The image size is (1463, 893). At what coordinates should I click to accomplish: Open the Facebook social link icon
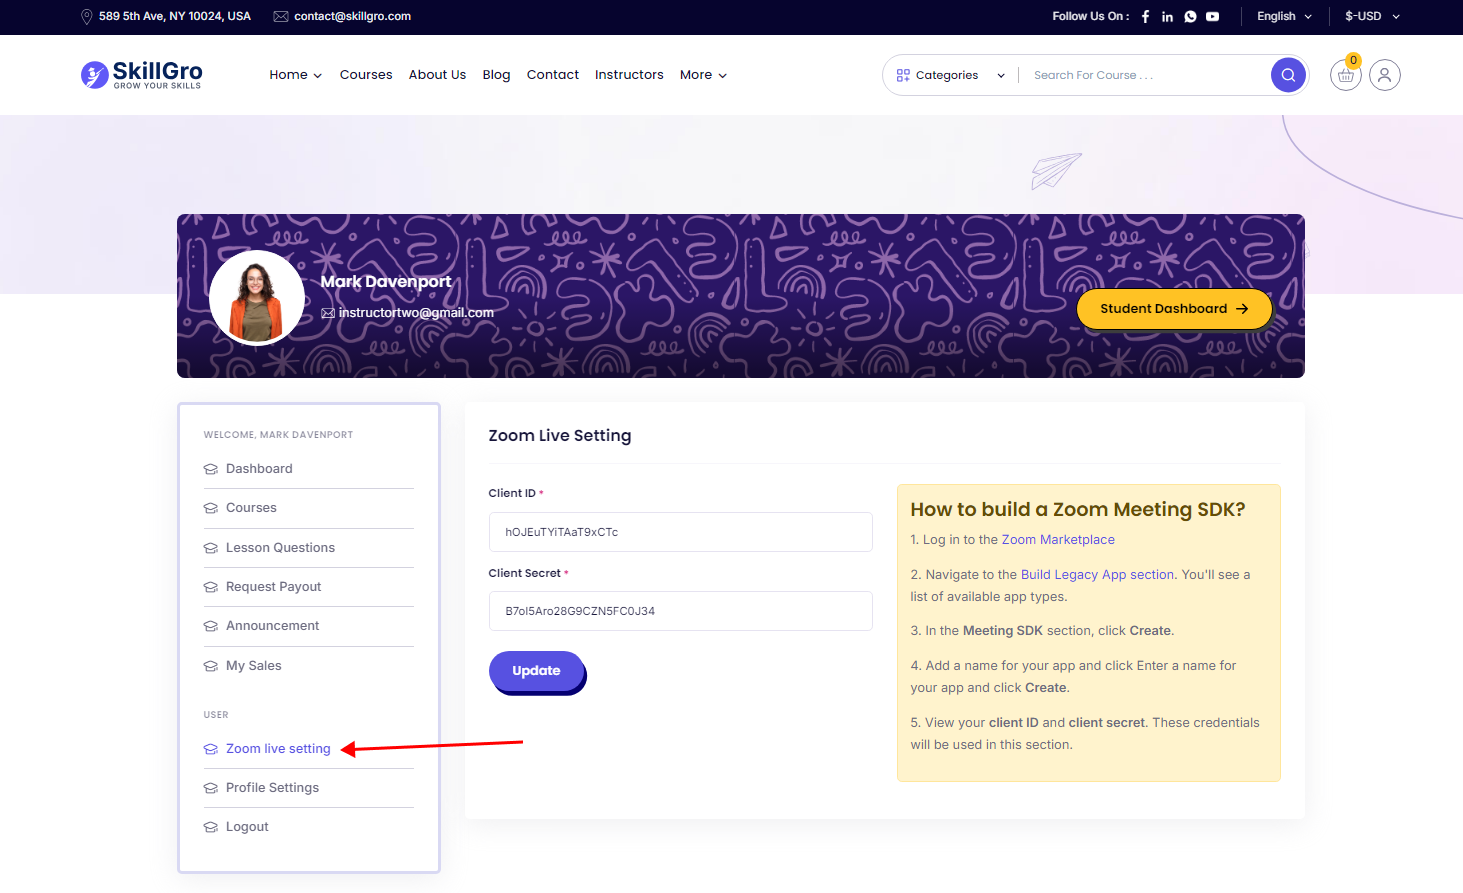(x=1145, y=16)
